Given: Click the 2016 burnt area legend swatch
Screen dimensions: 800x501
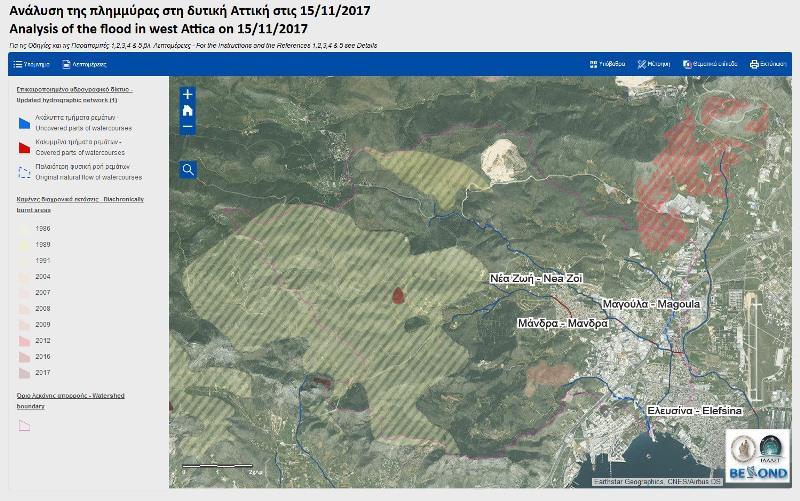Looking at the screenshot, I should (24, 357).
